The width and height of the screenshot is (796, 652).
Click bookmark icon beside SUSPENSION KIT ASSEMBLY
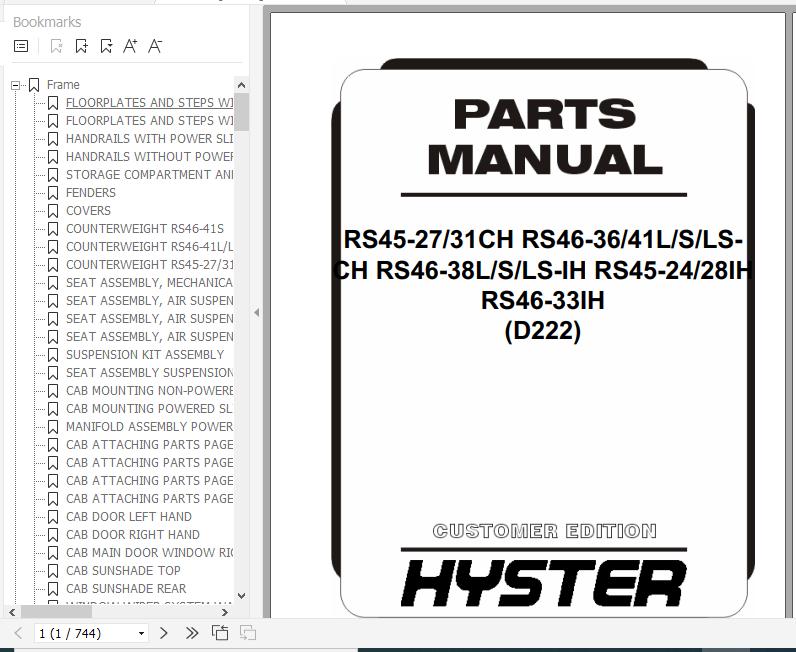coord(53,355)
